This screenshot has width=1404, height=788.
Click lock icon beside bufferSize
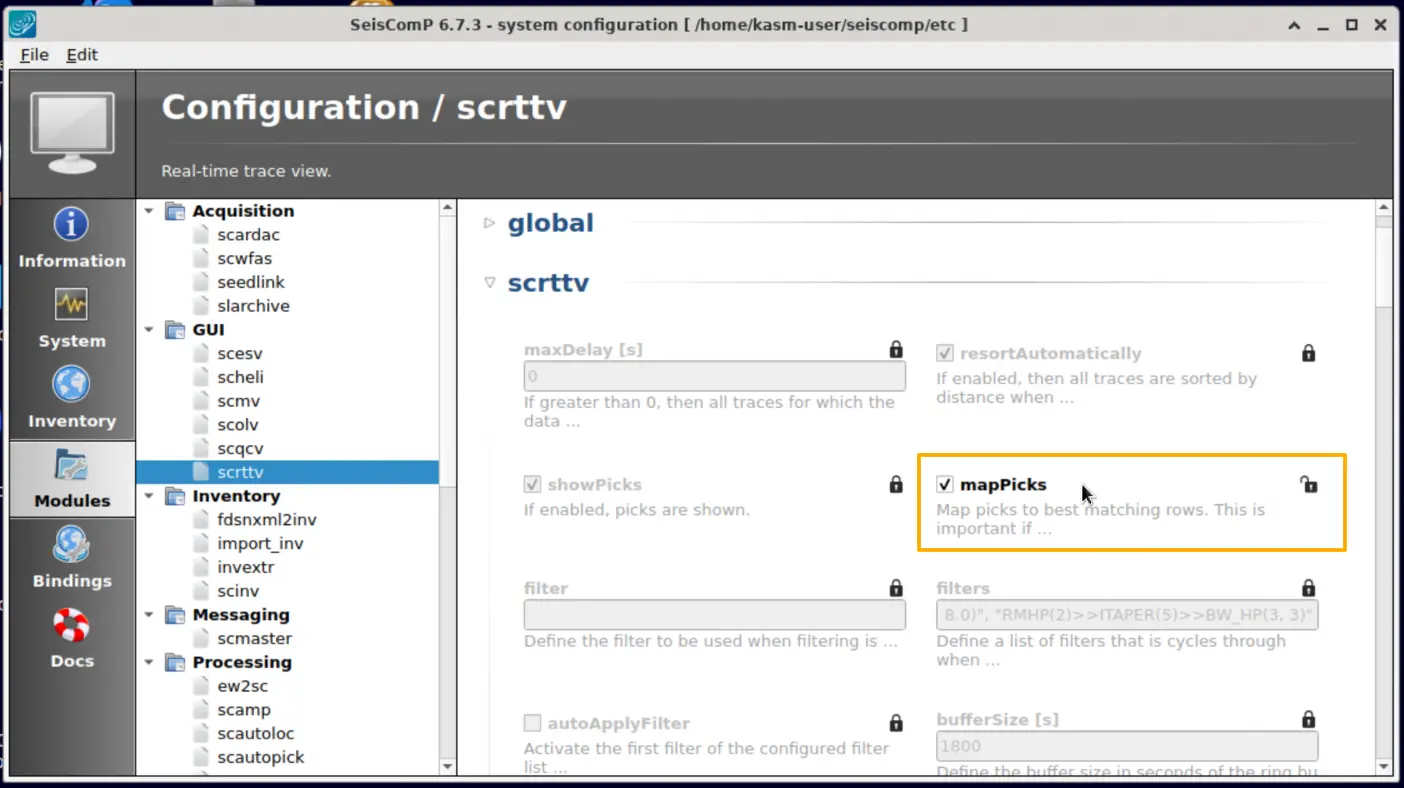(x=1308, y=719)
